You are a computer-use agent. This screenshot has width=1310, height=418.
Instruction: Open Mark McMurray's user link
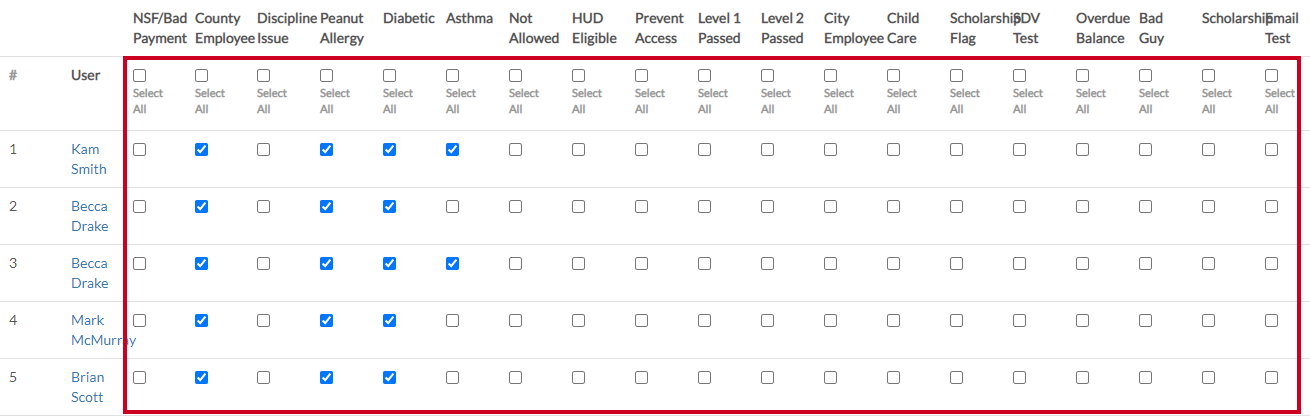103,330
